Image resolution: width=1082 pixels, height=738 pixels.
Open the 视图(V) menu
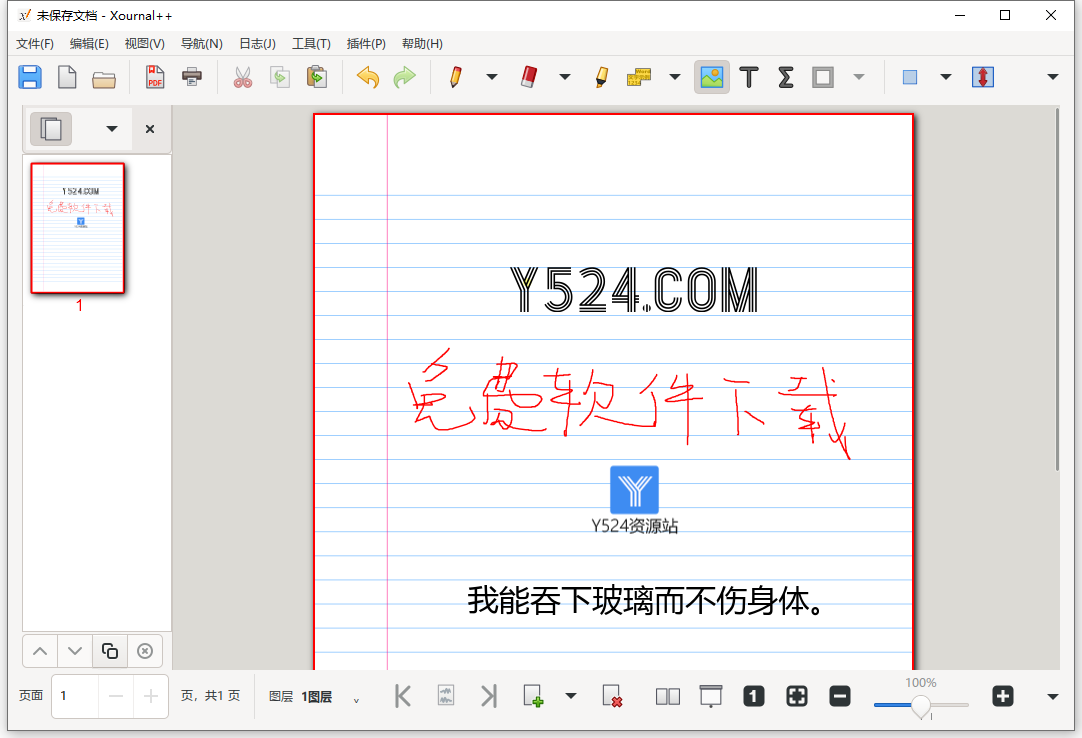click(144, 43)
